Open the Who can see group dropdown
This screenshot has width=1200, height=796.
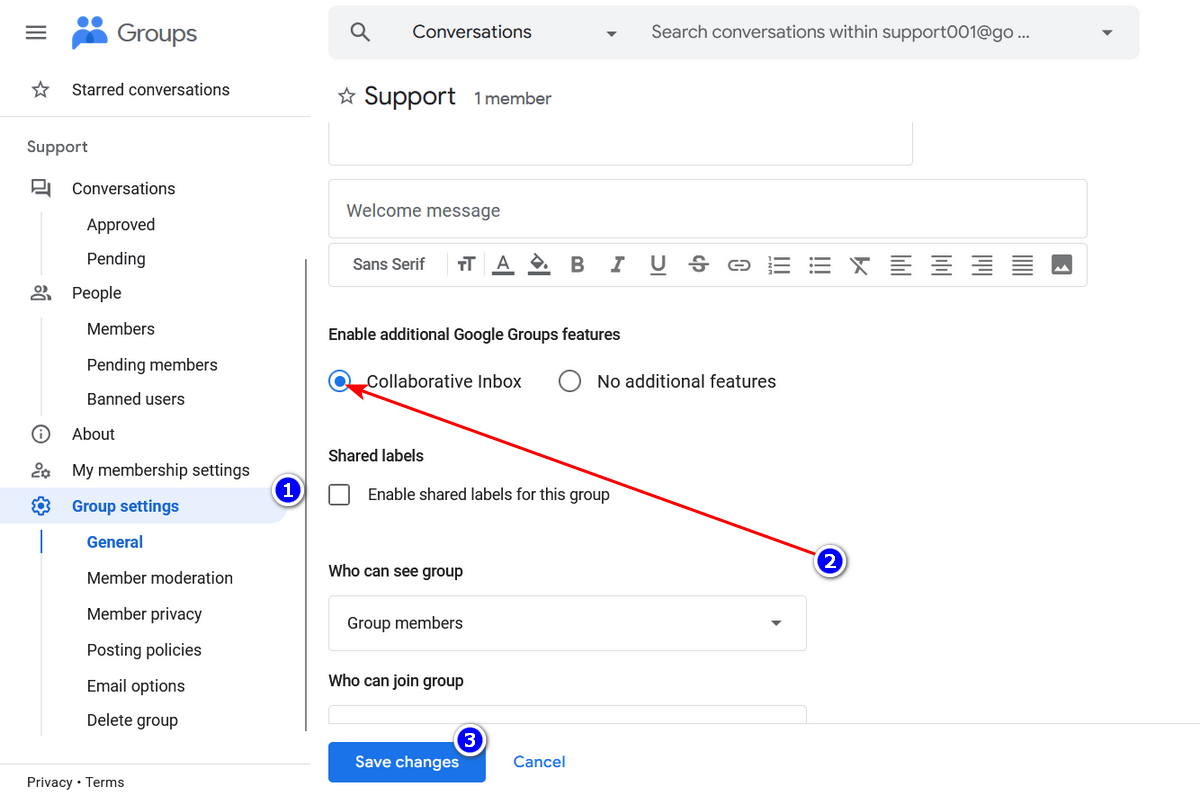(567, 623)
